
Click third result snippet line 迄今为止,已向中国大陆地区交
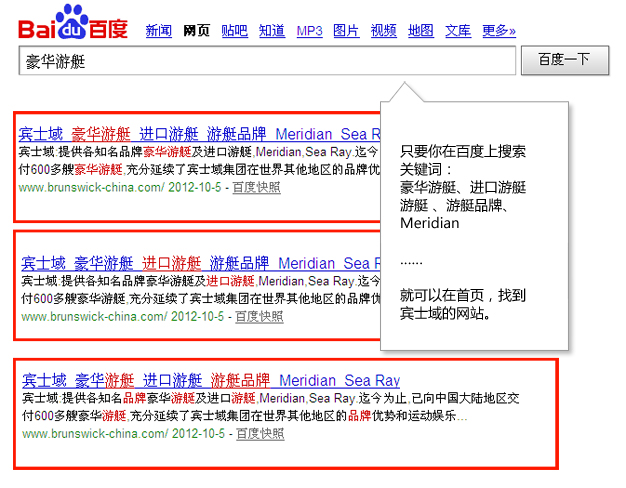click(439, 398)
